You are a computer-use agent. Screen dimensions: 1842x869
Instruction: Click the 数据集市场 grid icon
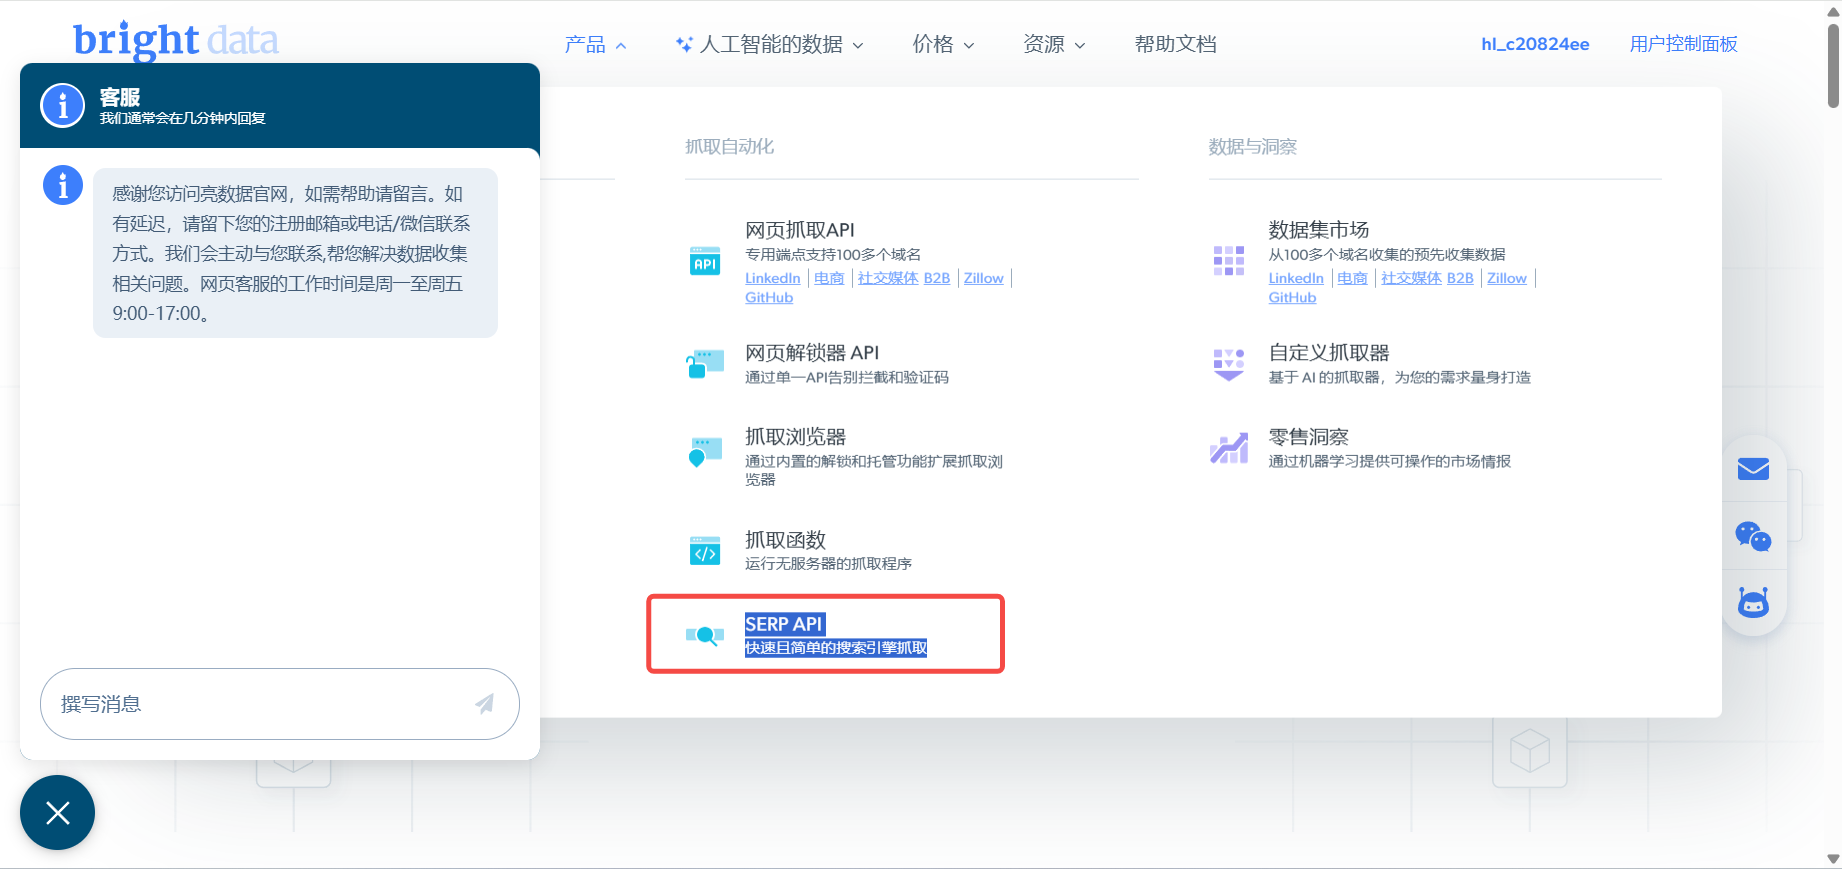[x=1228, y=261]
